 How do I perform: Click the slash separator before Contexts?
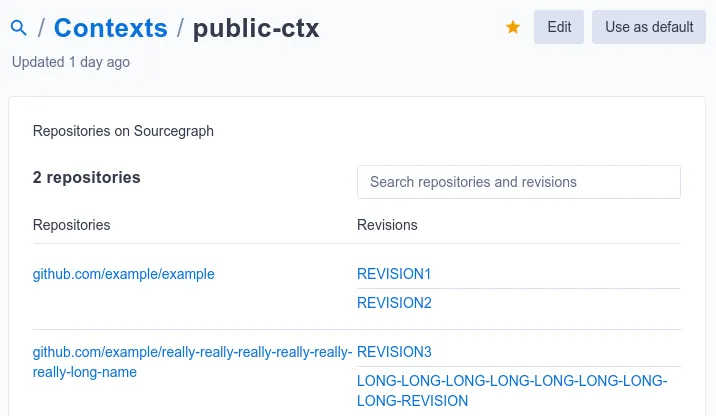click(x=42, y=28)
